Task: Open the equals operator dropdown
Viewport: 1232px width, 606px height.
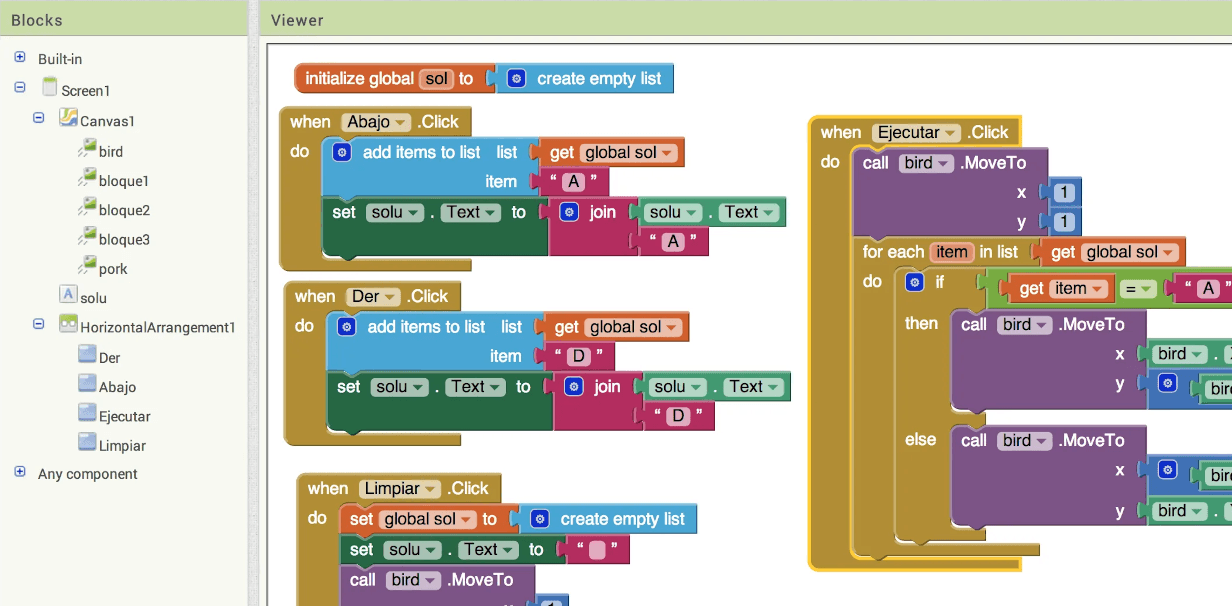Action: [x=1144, y=289]
